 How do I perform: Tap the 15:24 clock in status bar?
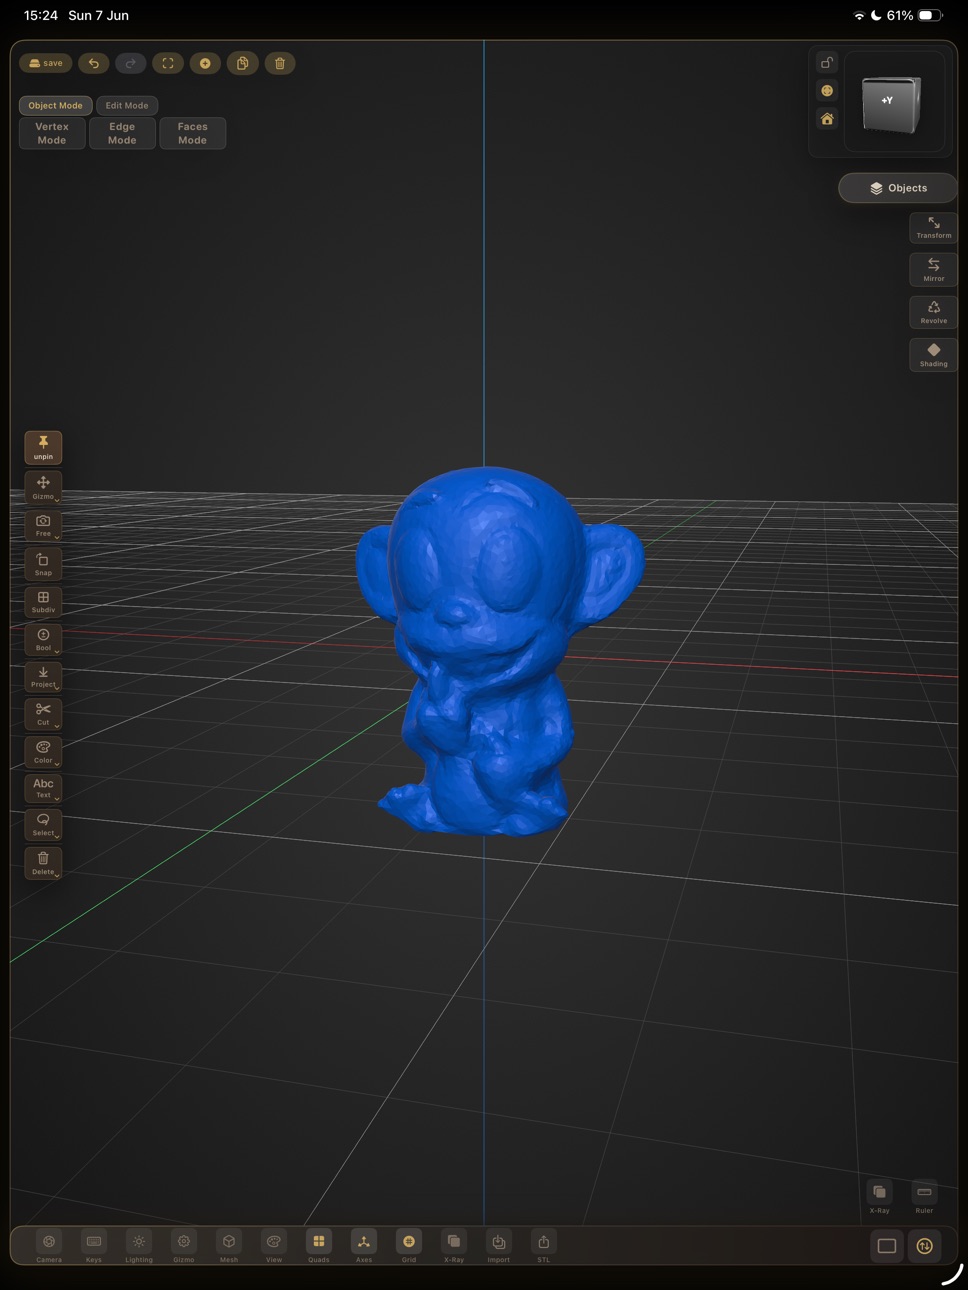pyautogui.click(x=41, y=16)
